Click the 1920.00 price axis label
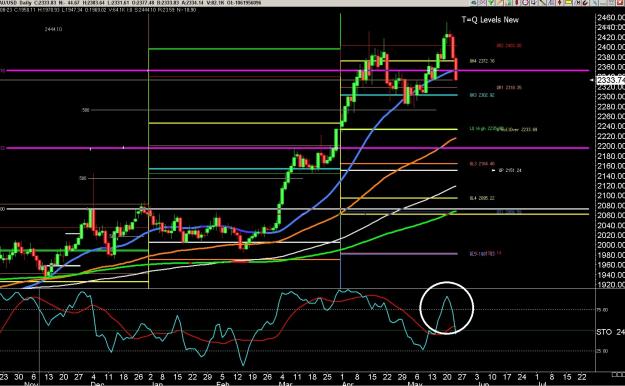Screen dimensions: 625x386 [610, 284]
